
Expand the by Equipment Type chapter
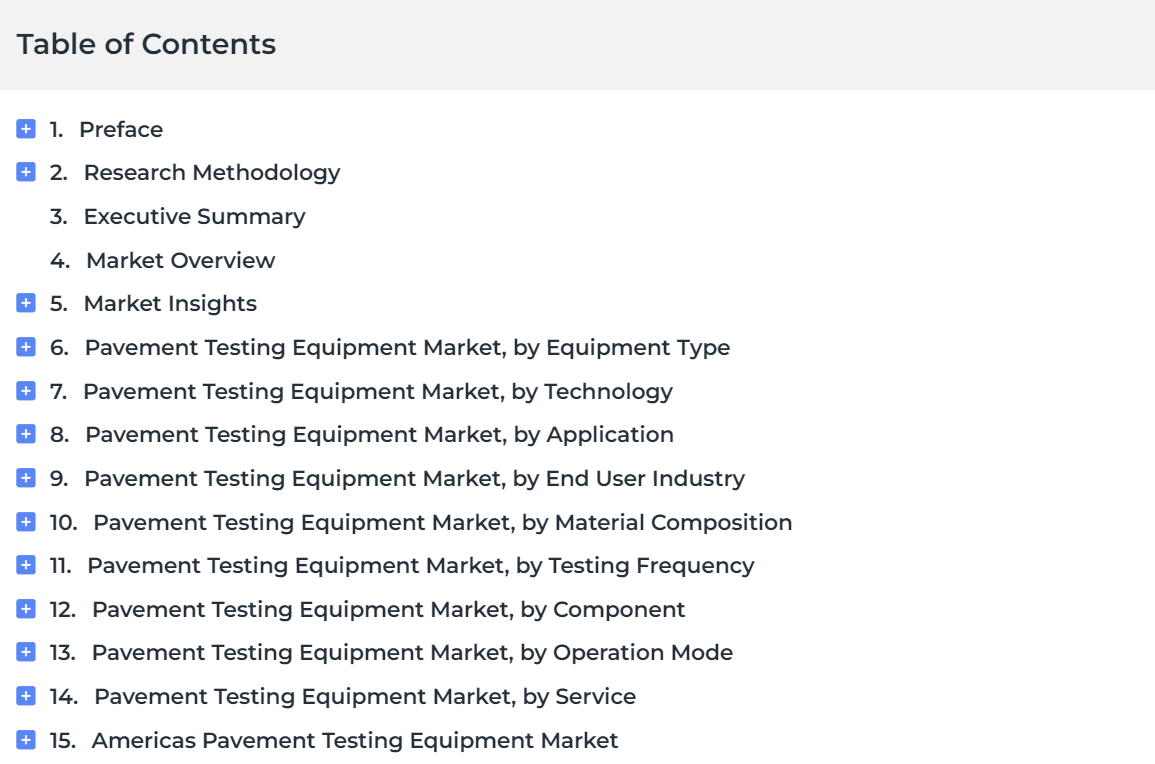click(26, 347)
